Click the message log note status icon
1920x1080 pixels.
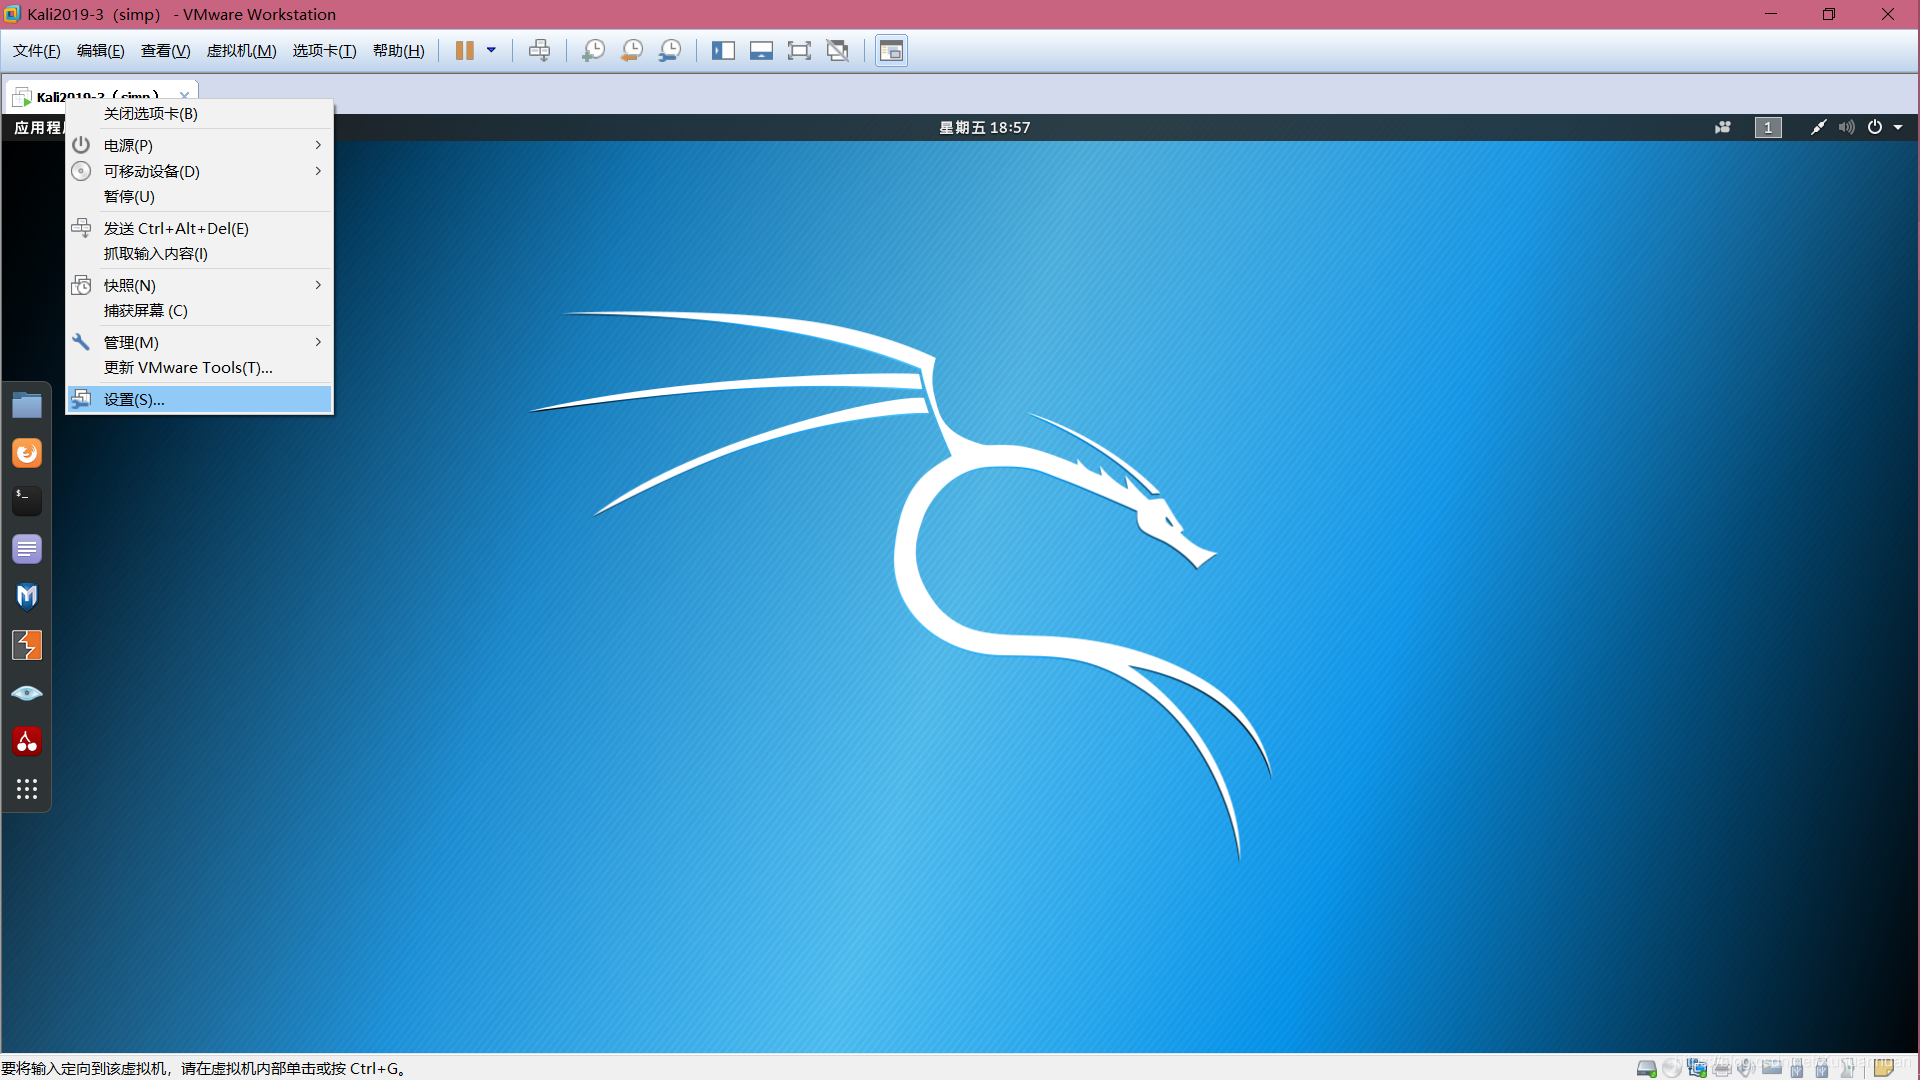pos(1884,1068)
